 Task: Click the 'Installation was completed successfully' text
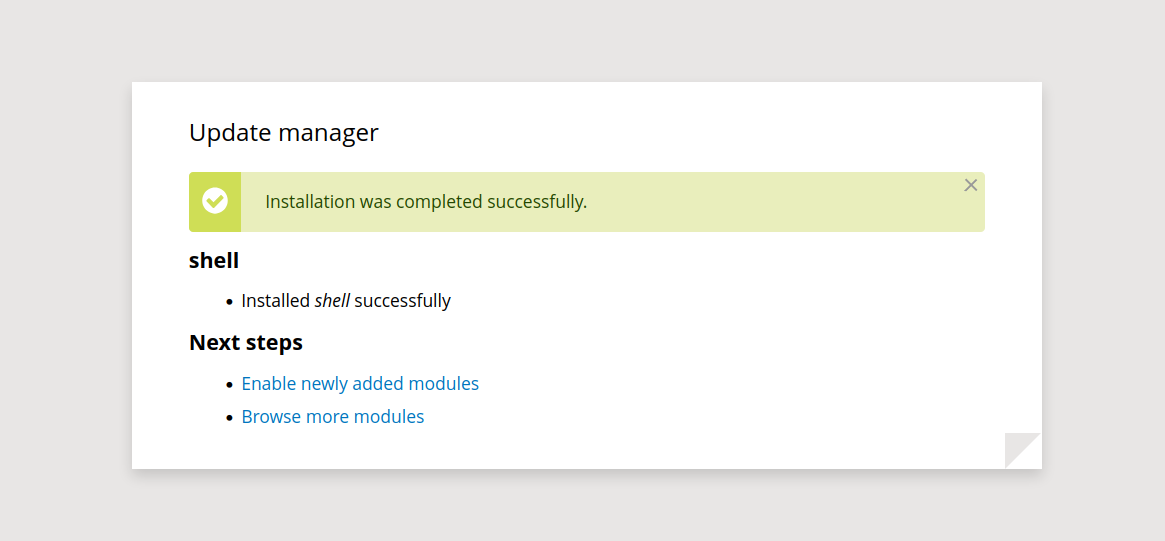click(x=426, y=202)
